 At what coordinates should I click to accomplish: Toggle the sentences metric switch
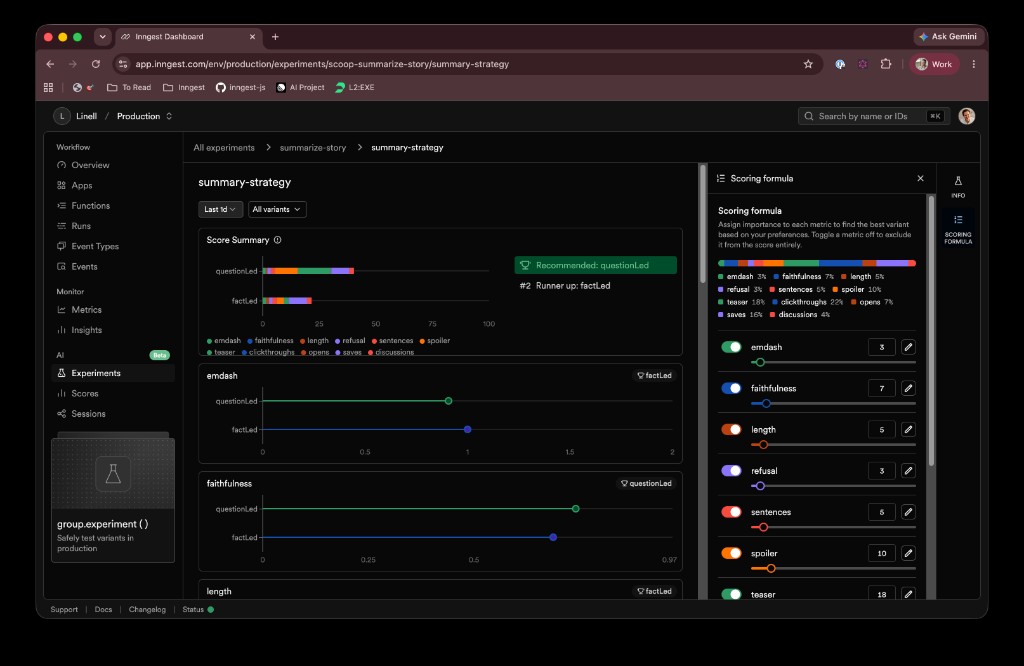pos(731,511)
